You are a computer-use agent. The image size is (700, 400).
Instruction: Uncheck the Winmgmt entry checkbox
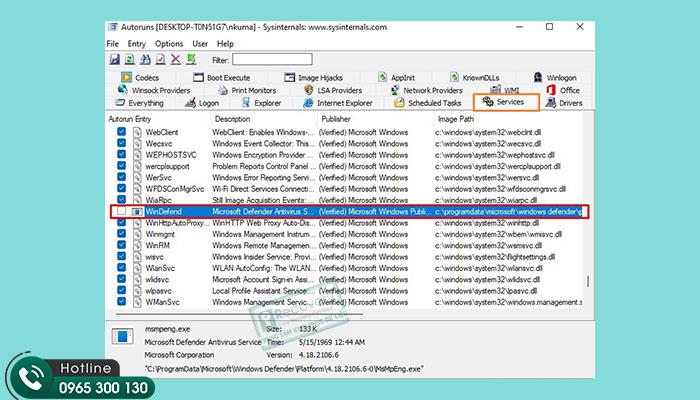coord(121,233)
